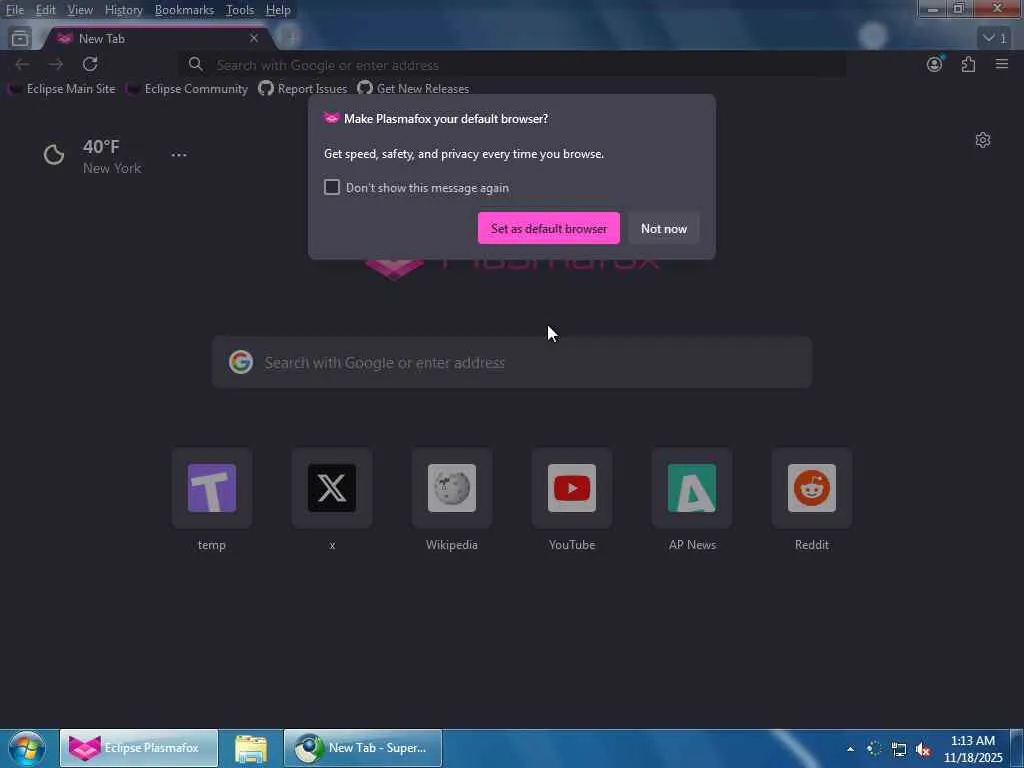Open the Windows Start menu orb
The image size is (1024, 768).
pos(27,748)
